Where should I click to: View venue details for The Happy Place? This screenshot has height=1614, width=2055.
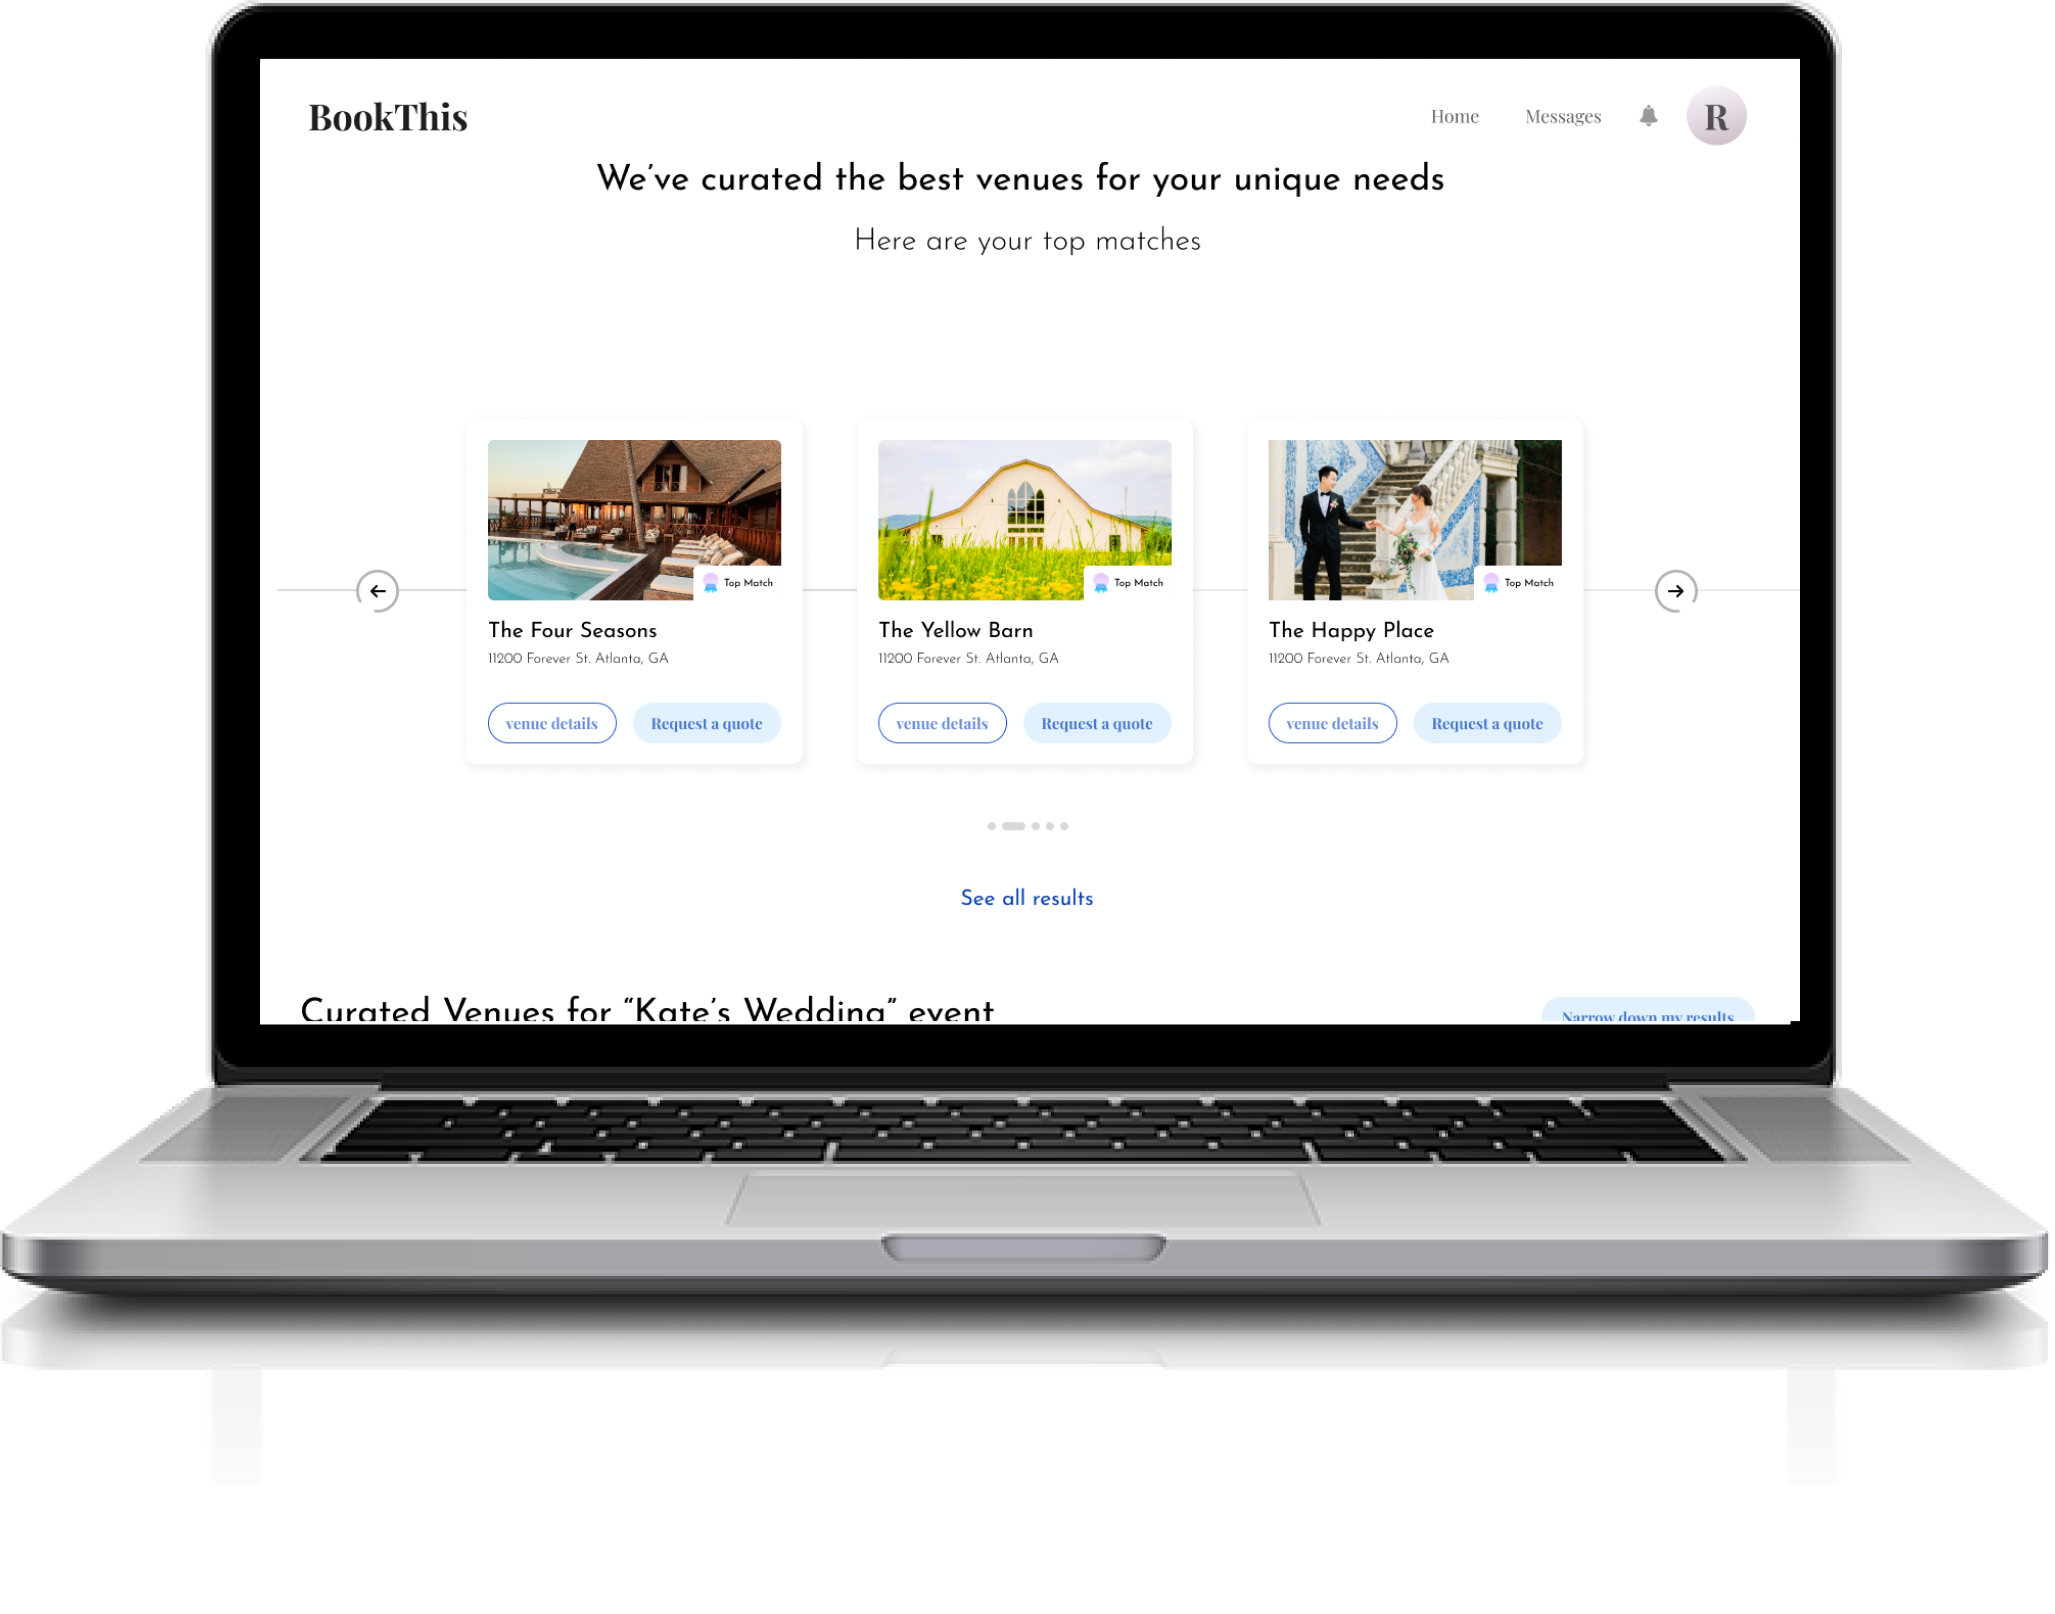point(1335,725)
